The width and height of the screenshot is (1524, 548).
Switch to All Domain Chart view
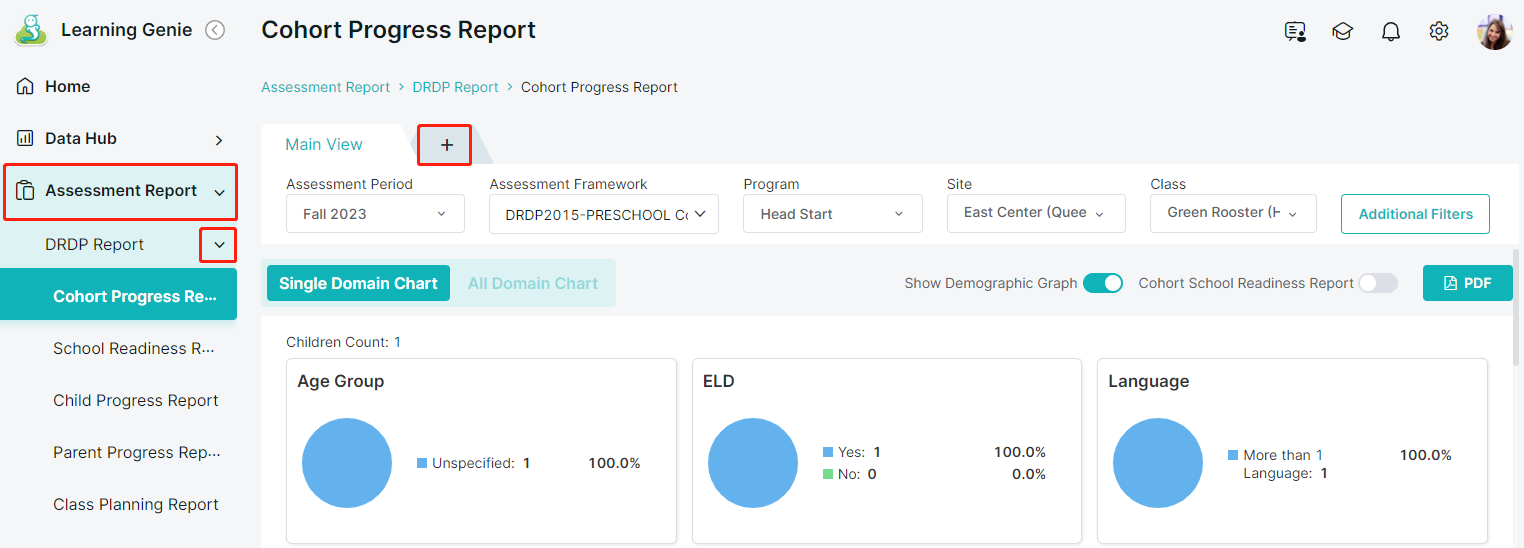coord(532,283)
